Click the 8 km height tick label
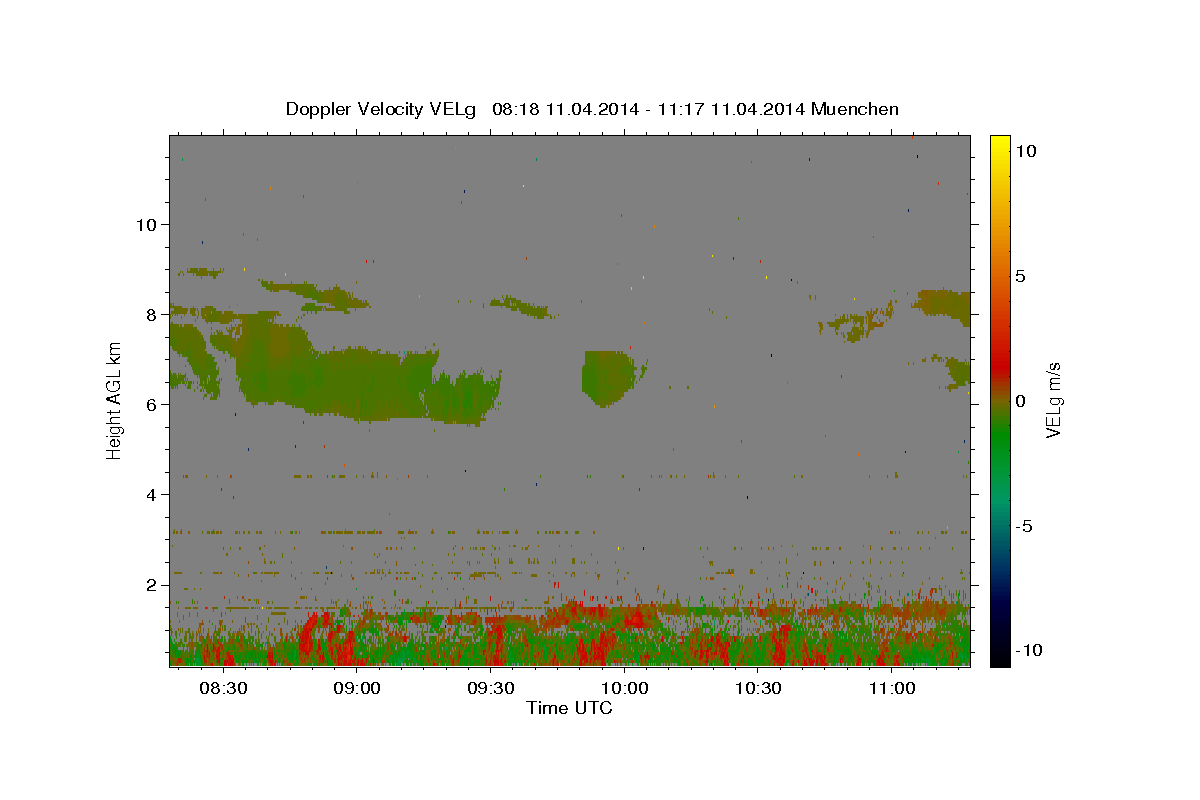This screenshot has width=1200, height=800. pos(150,314)
